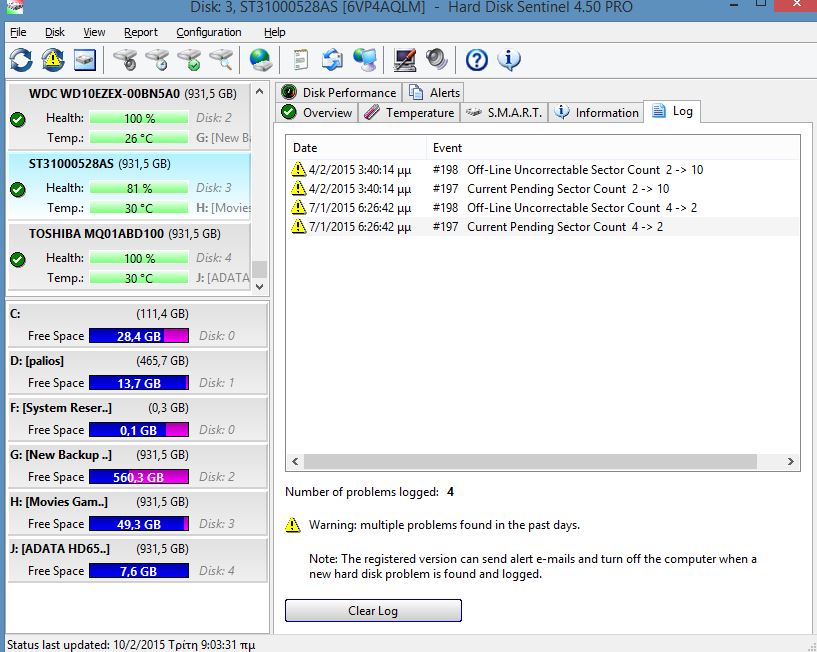Click green health checkmark for TOSHIBA MQ01ABD100 disk
This screenshot has width=817, height=652.
(18, 260)
